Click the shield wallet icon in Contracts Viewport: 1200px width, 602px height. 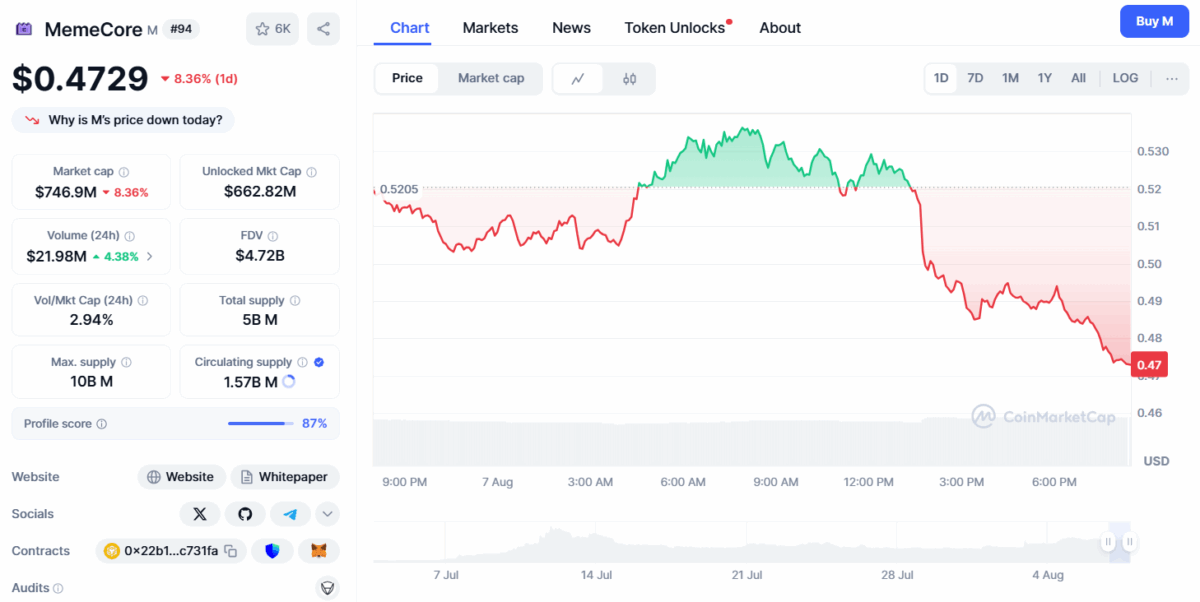click(272, 551)
